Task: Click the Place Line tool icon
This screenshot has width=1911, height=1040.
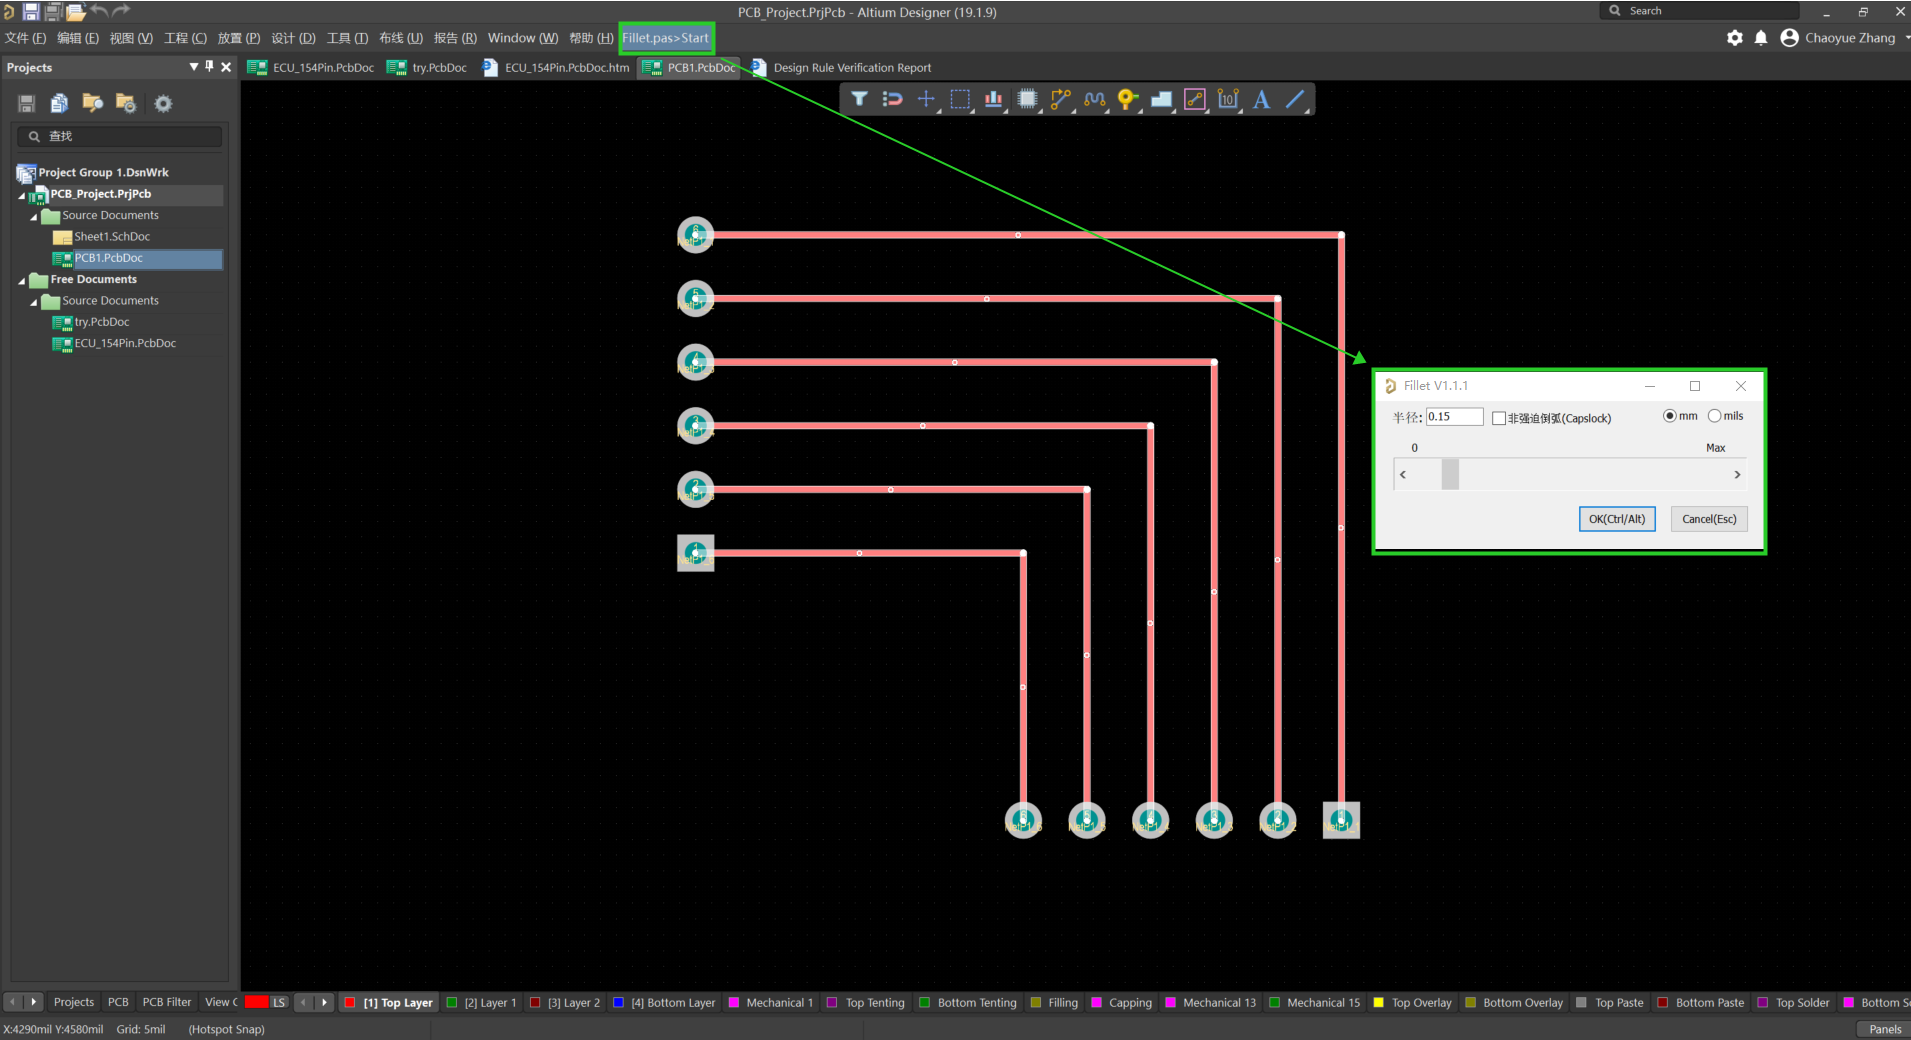Action: click(x=1295, y=99)
